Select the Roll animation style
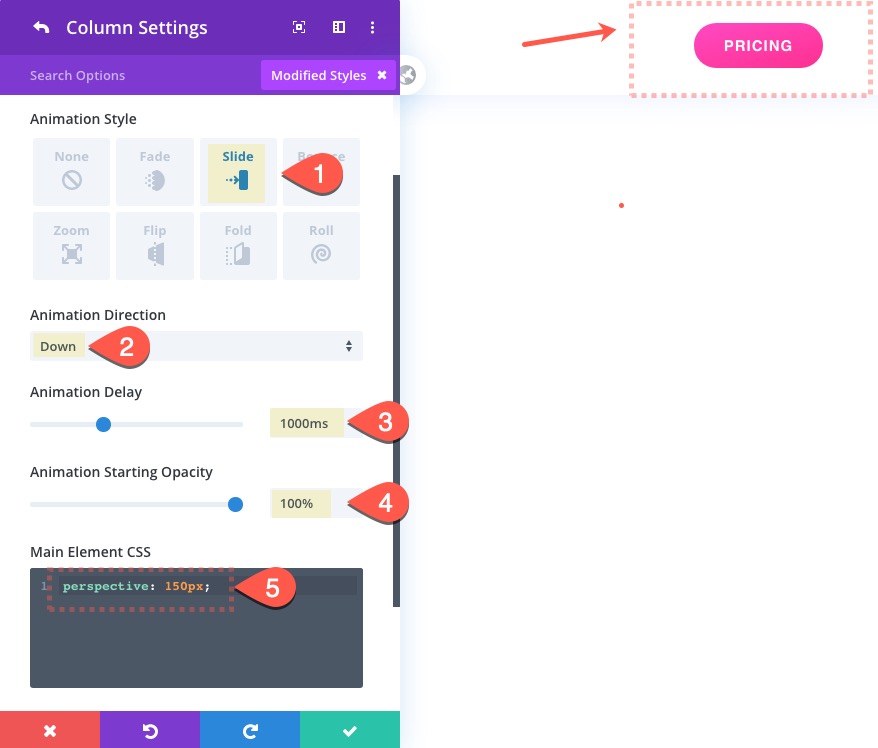 (321, 245)
